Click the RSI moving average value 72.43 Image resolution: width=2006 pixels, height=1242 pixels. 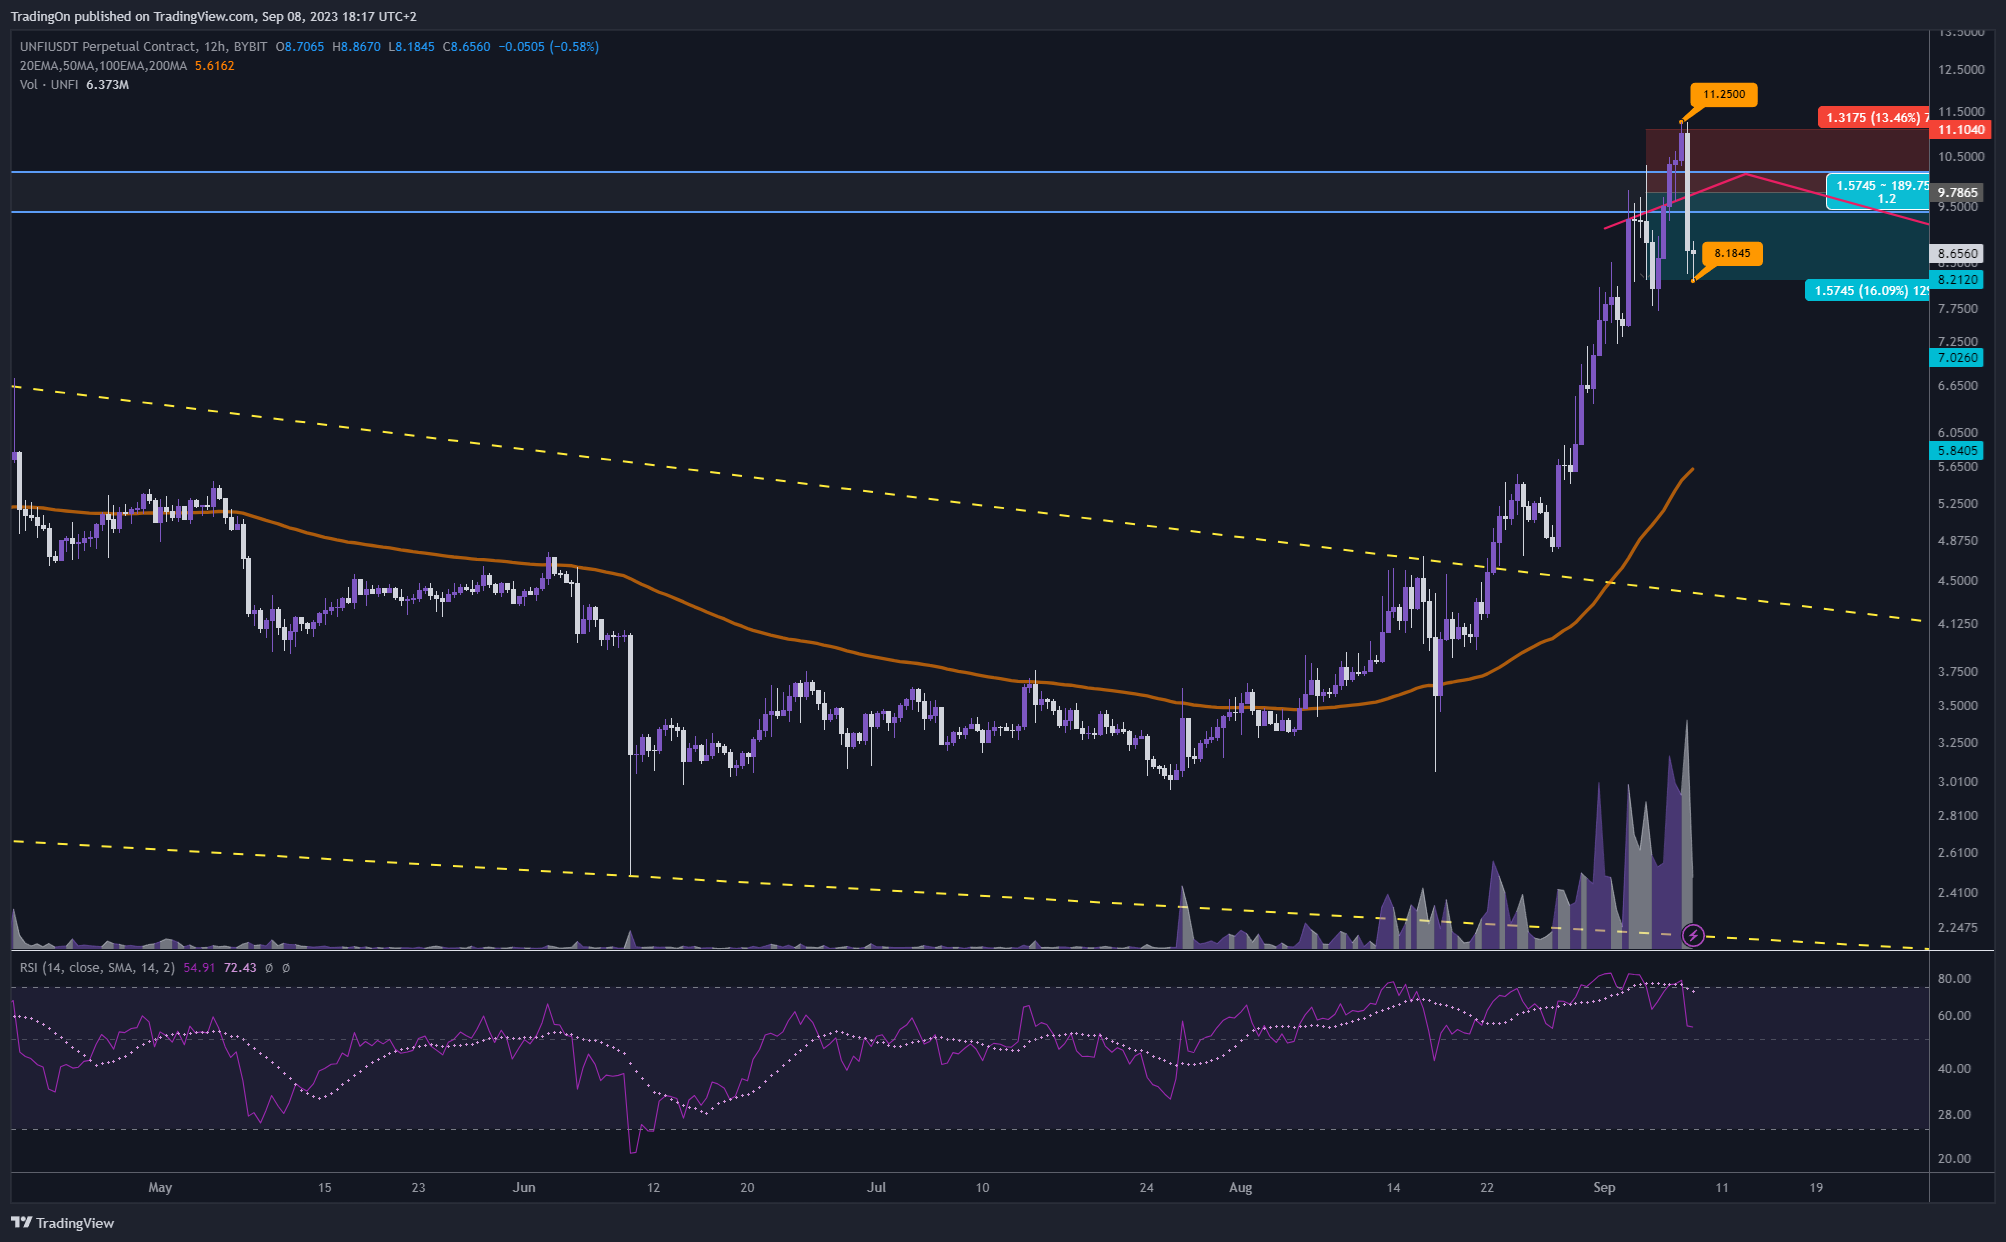[239, 967]
